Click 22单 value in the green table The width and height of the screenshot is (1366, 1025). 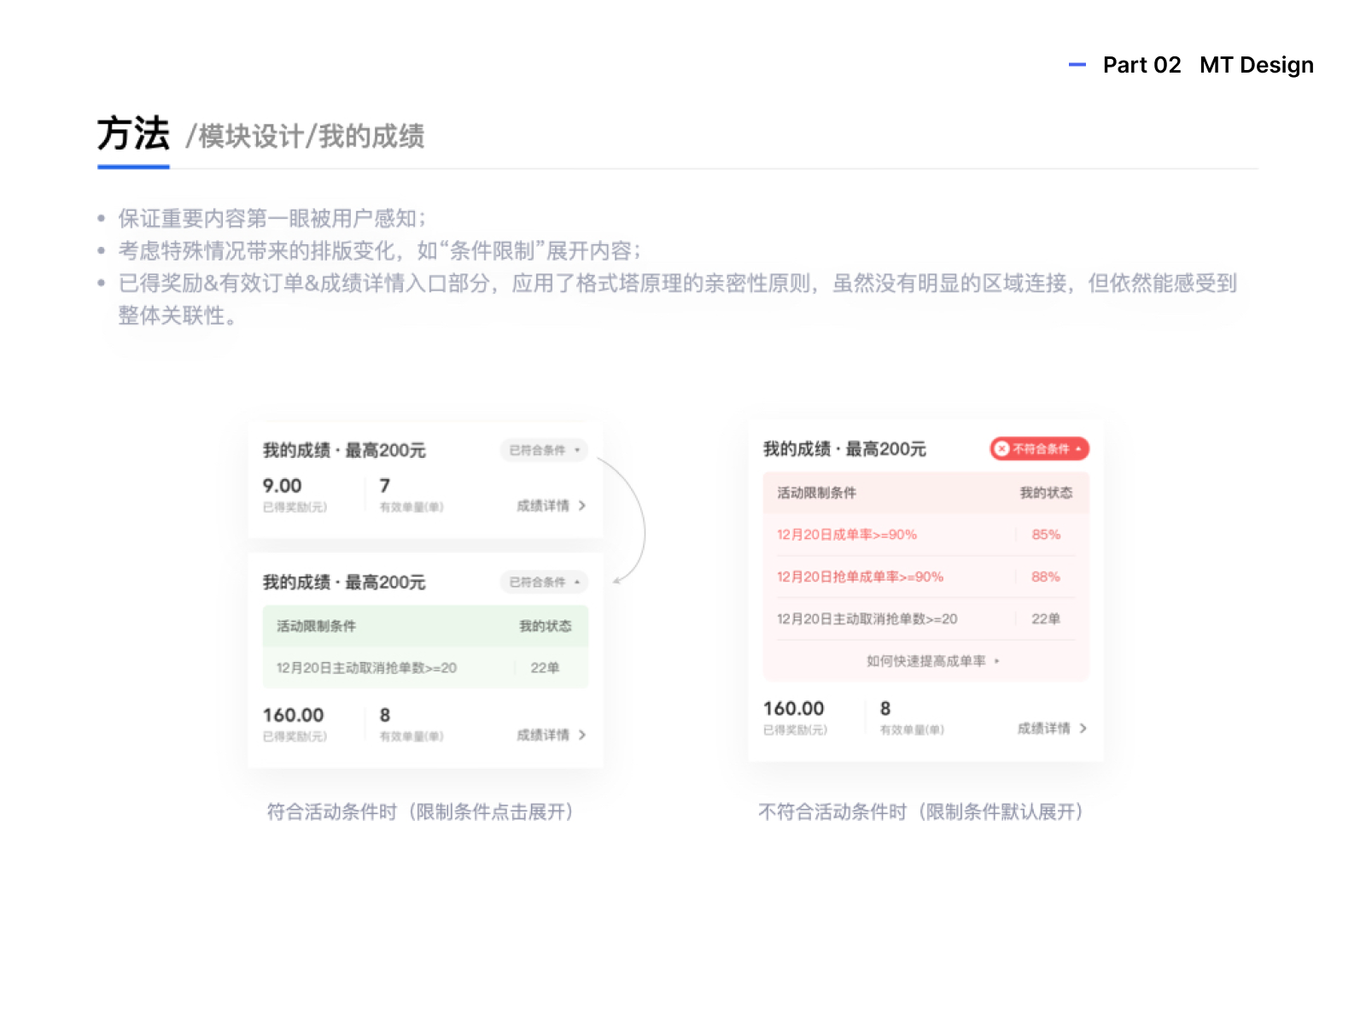tap(545, 668)
